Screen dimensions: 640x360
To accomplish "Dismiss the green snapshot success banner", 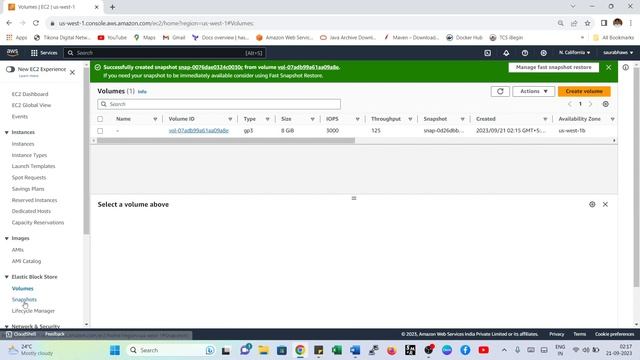I will 609,67.
